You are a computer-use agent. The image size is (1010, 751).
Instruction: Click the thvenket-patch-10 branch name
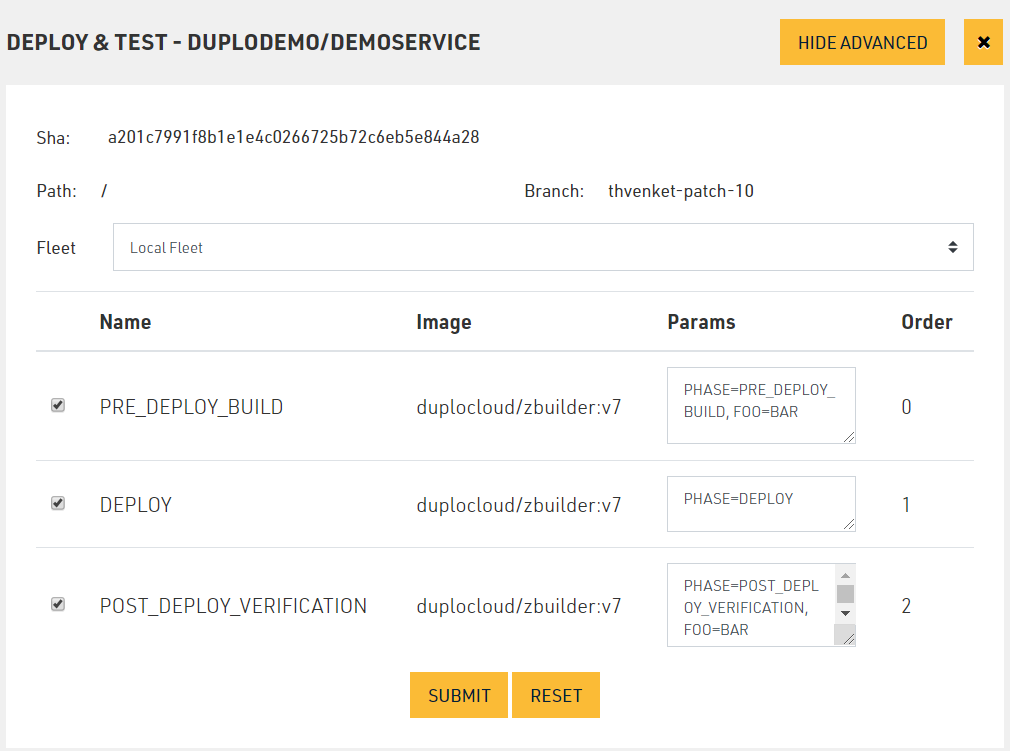tap(680, 191)
